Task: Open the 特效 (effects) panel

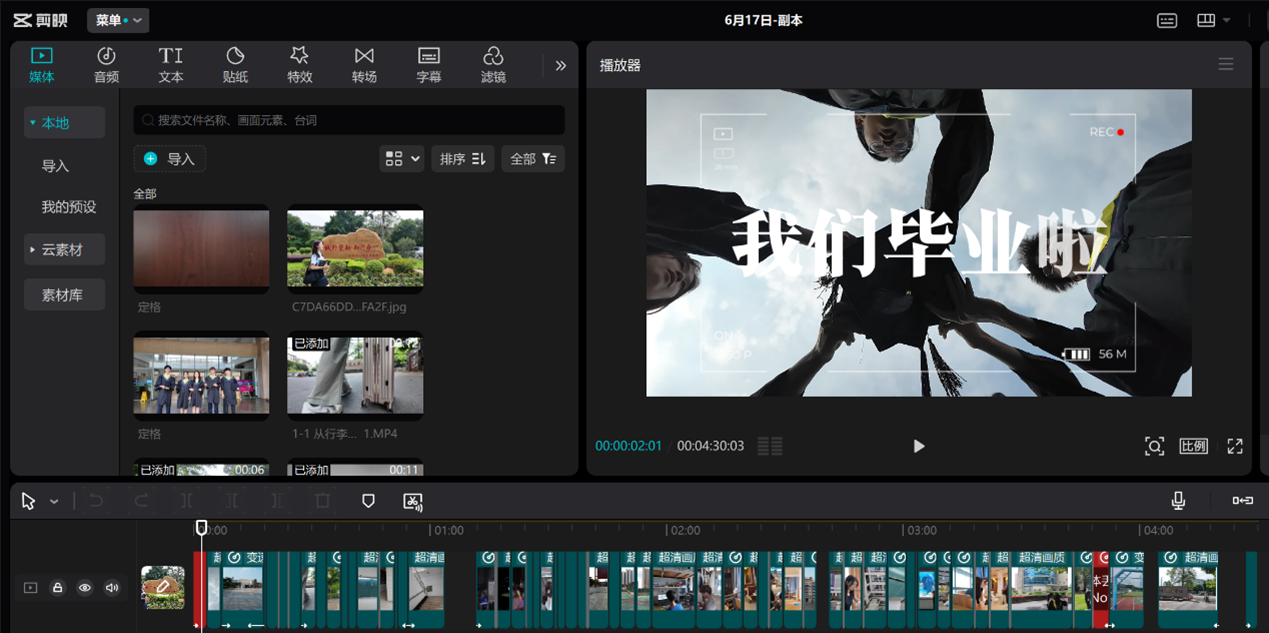Action: pos(299,64)
